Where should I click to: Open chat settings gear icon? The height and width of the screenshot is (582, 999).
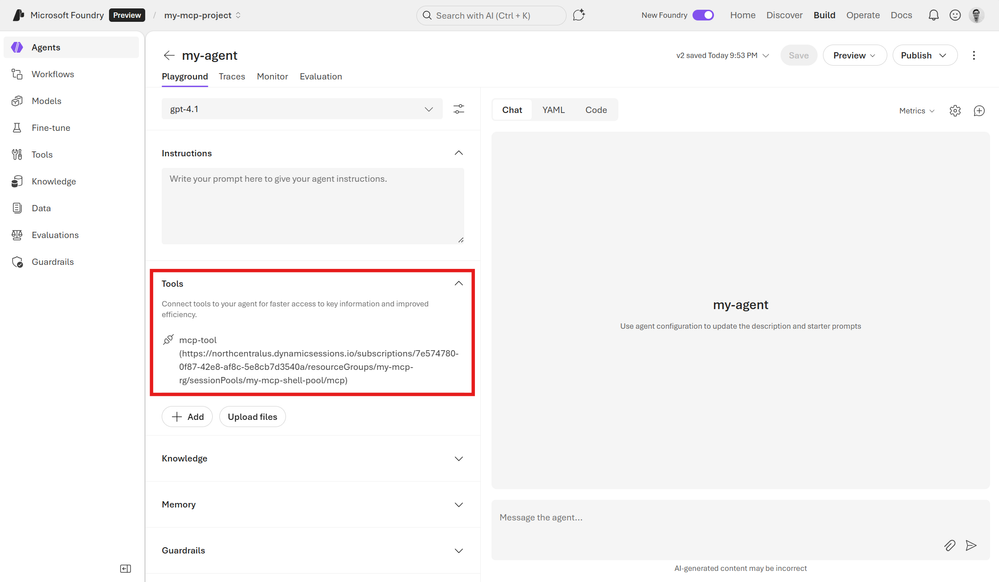pyautogui.click(x=955, y=110)
